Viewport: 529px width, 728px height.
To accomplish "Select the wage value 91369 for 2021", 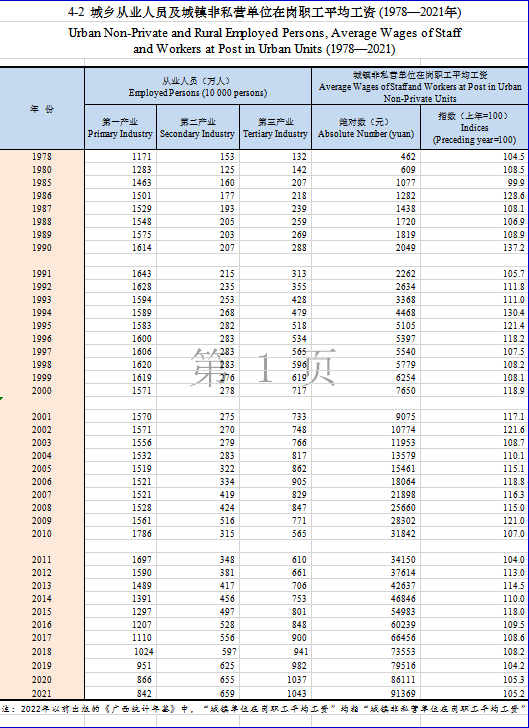I will coord(366,693).
